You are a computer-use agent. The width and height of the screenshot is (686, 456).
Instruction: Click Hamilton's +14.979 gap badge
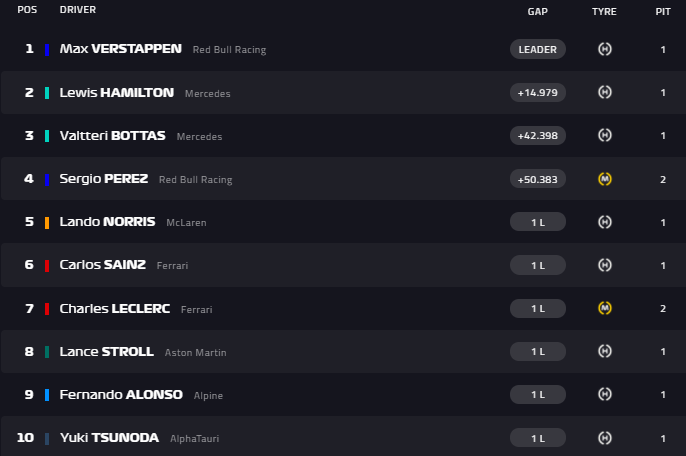538,92
